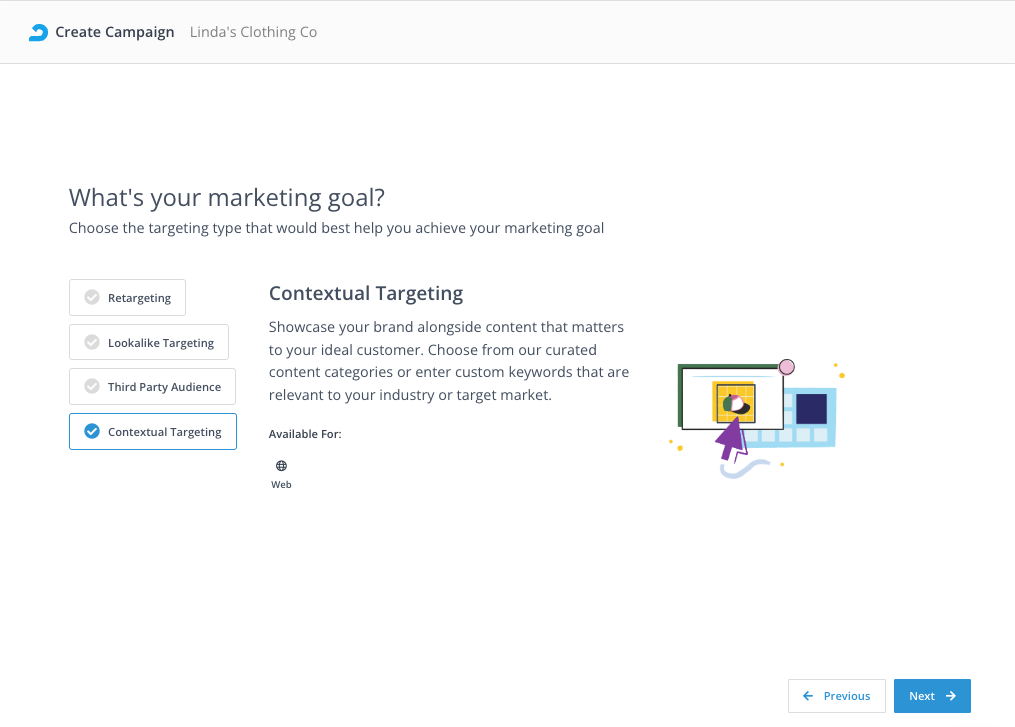Click the gray checkmark icon beside Lookalike Targeting

(92, 342)
